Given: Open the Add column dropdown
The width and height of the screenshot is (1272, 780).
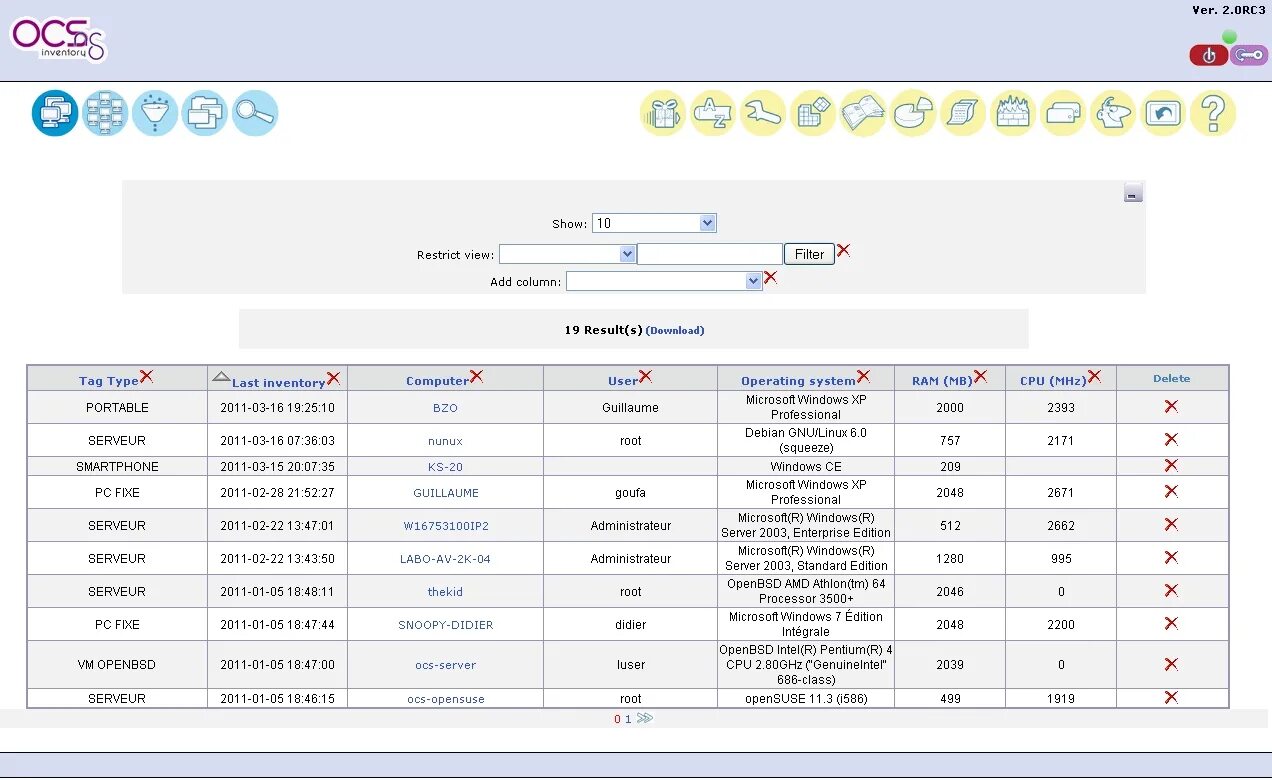Looking at the screenshot, I should point(664,281).
